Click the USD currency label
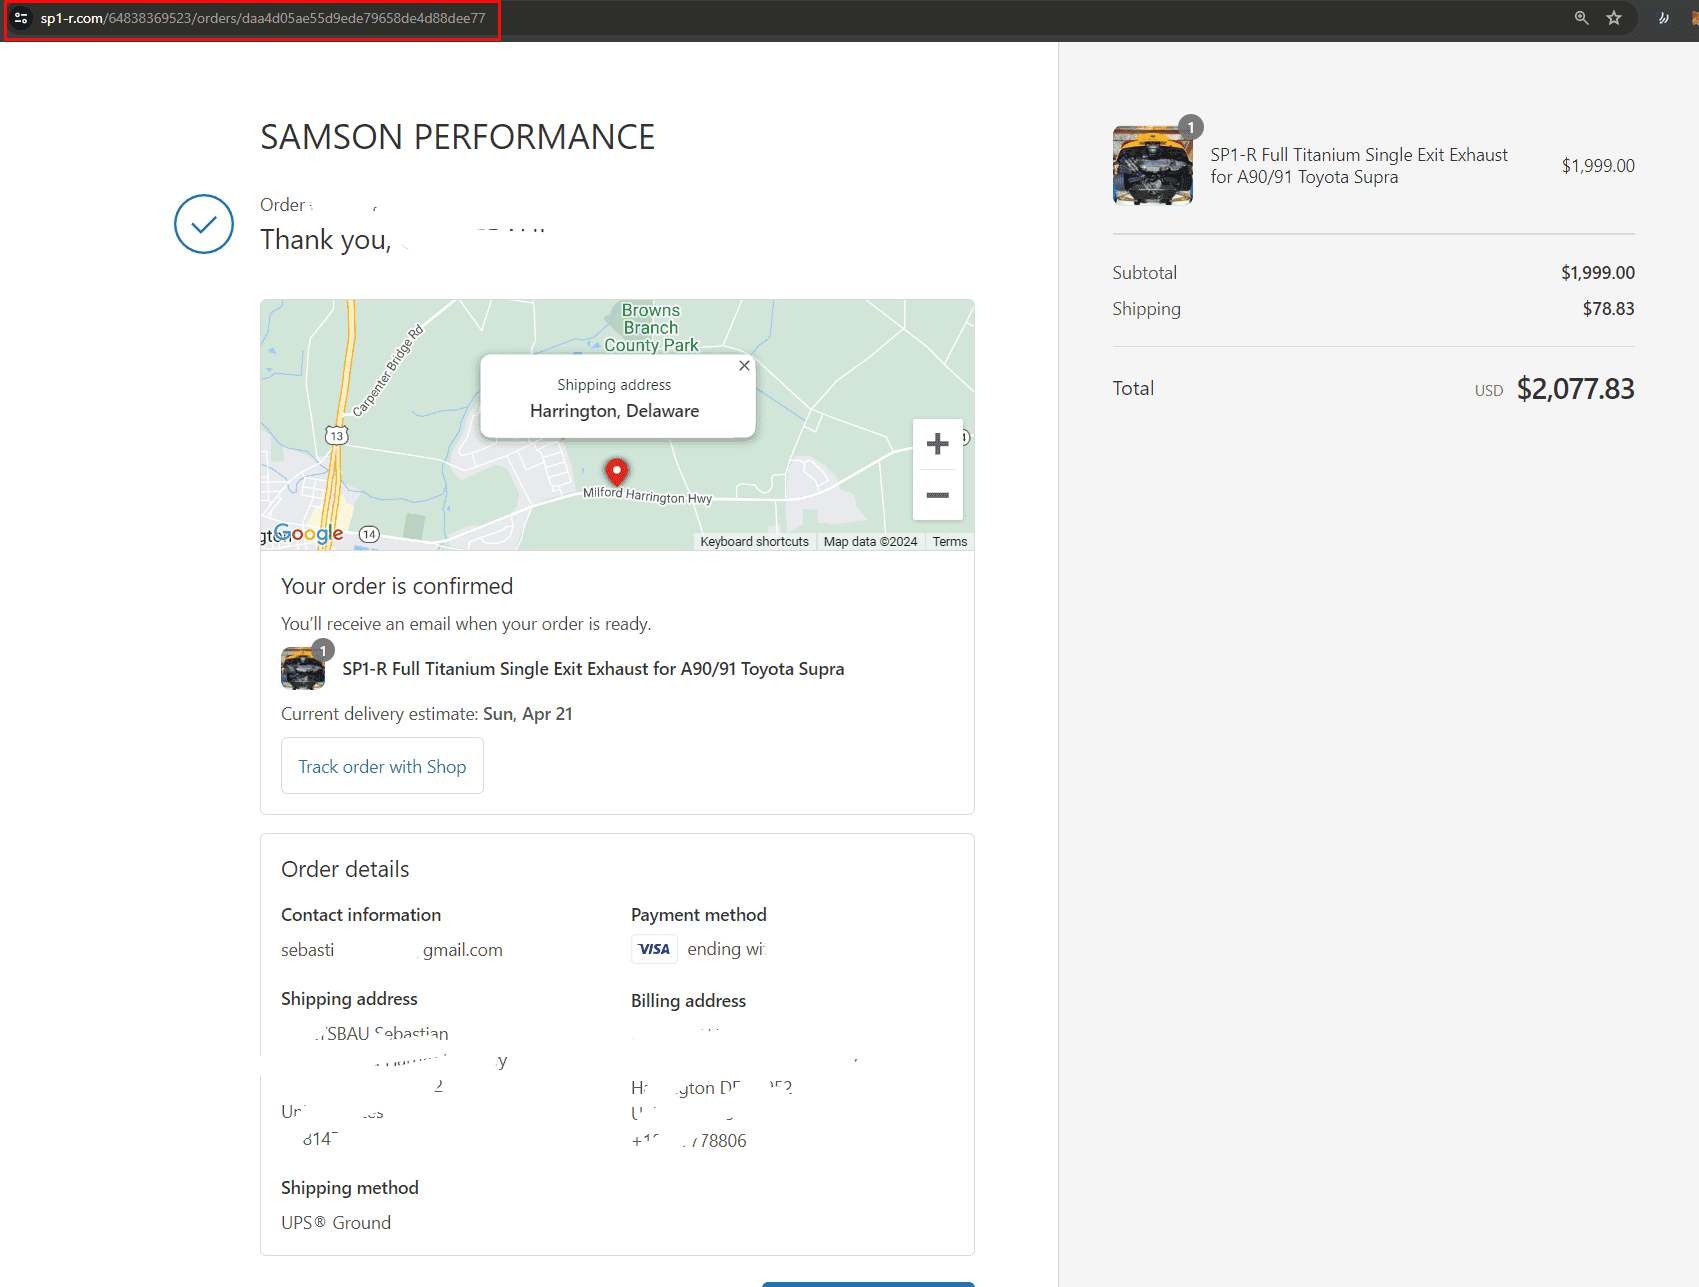 coord(1489,391)
